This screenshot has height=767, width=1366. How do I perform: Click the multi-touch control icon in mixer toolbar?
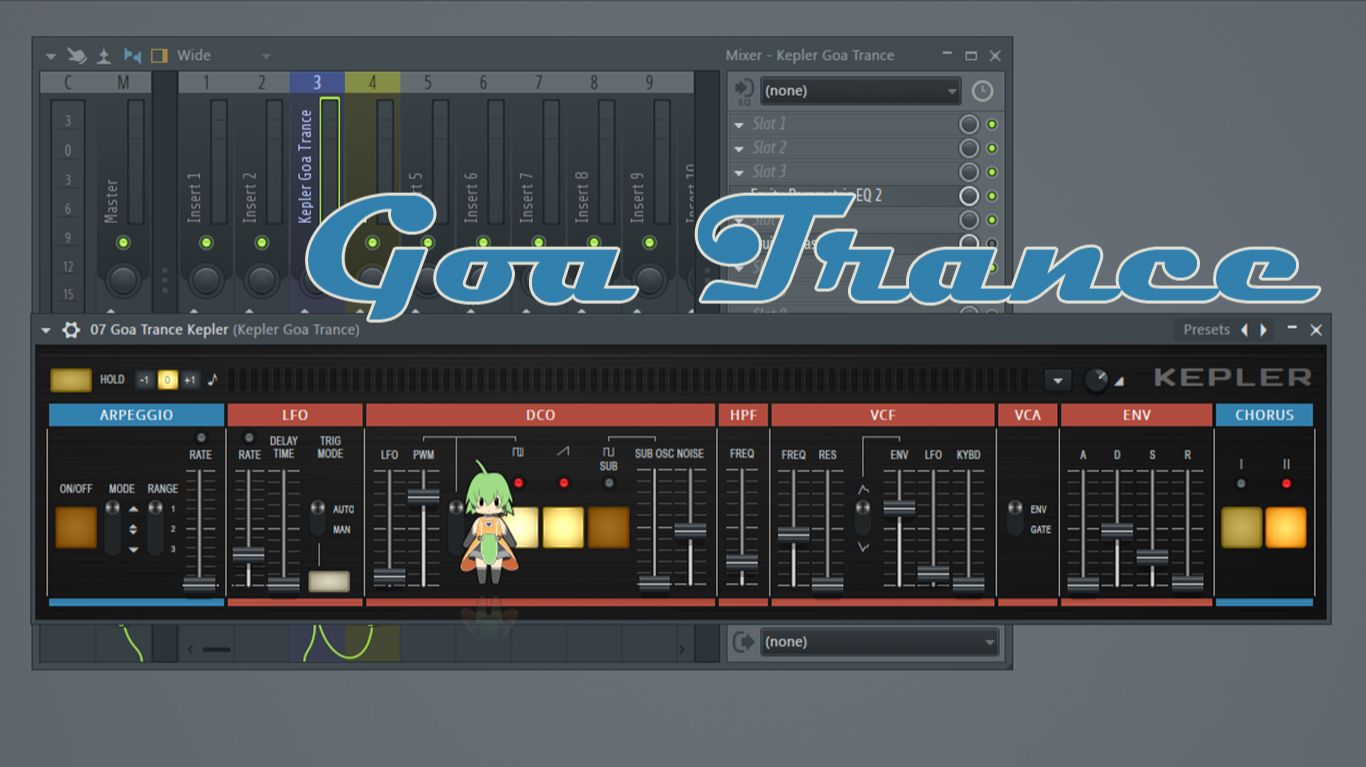coord(77,55)
